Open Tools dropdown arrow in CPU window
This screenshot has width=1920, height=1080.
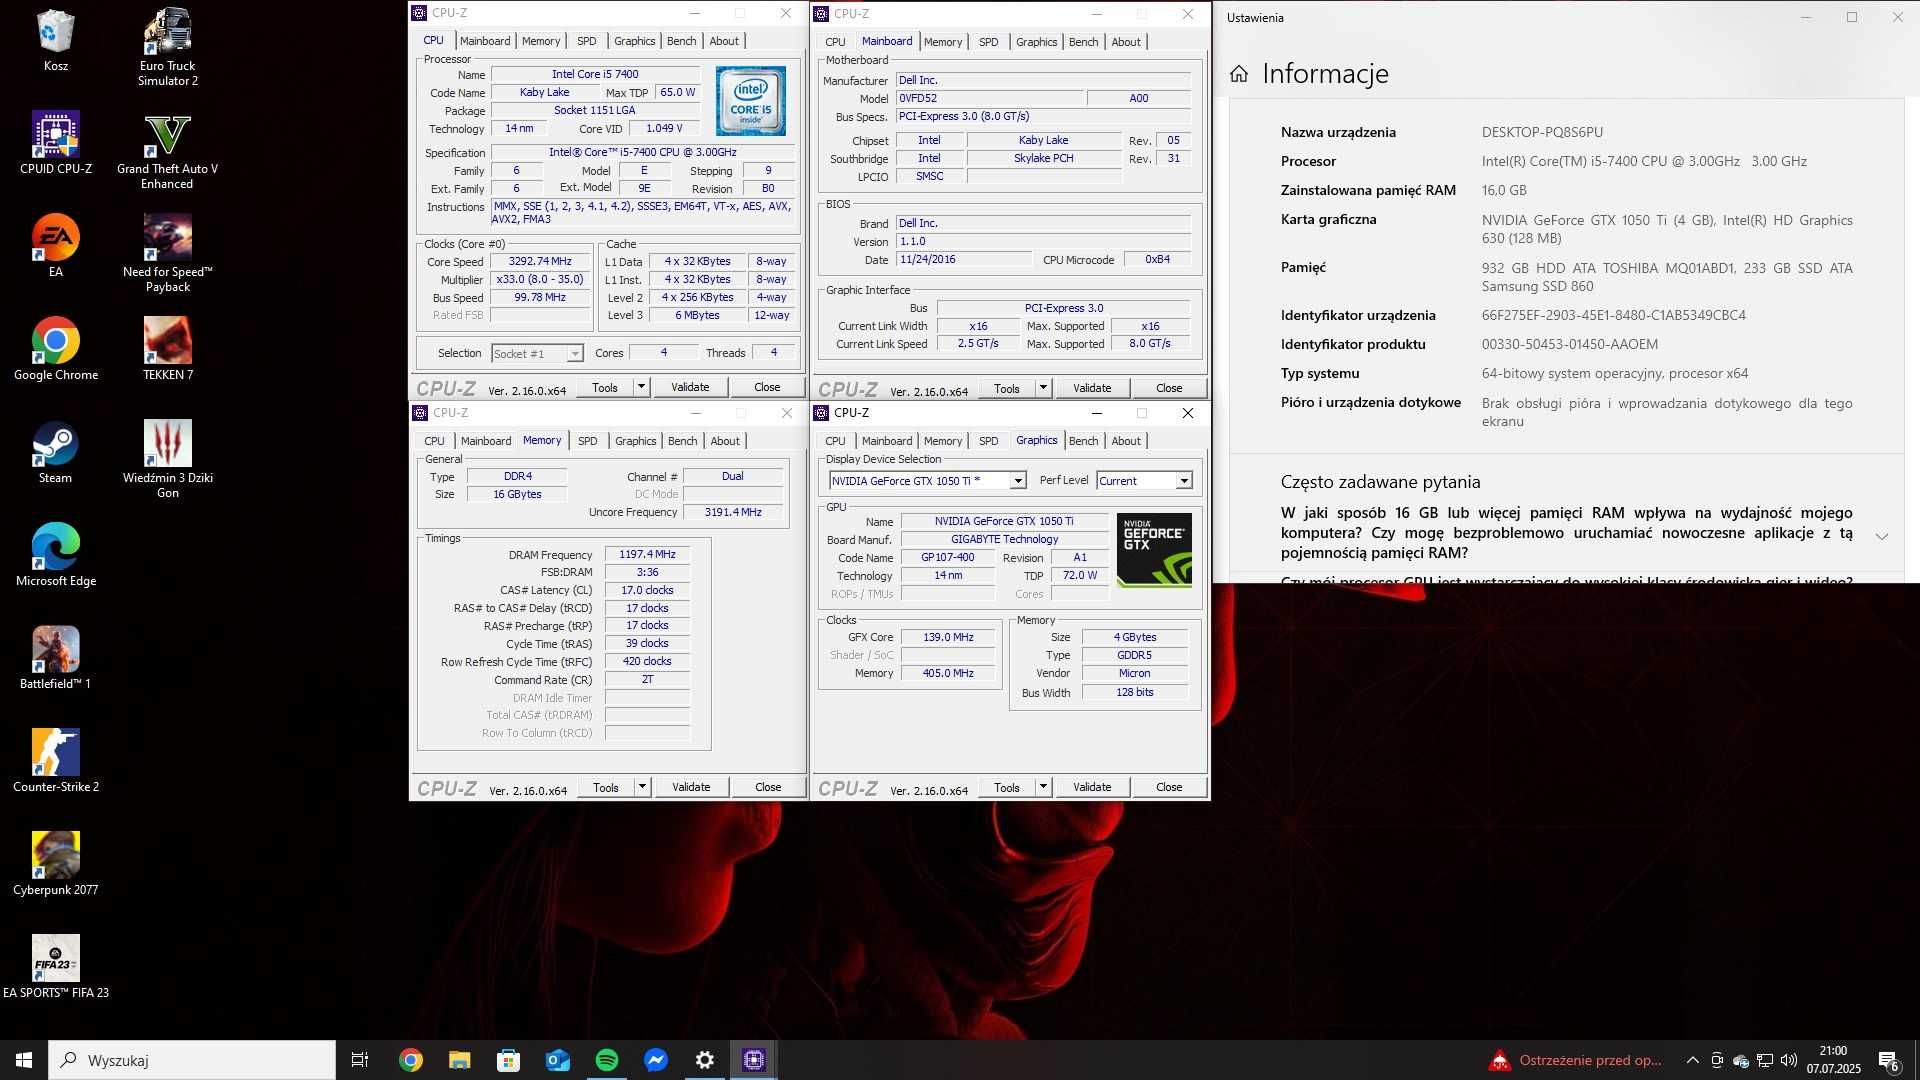click(x=642, y=387)
